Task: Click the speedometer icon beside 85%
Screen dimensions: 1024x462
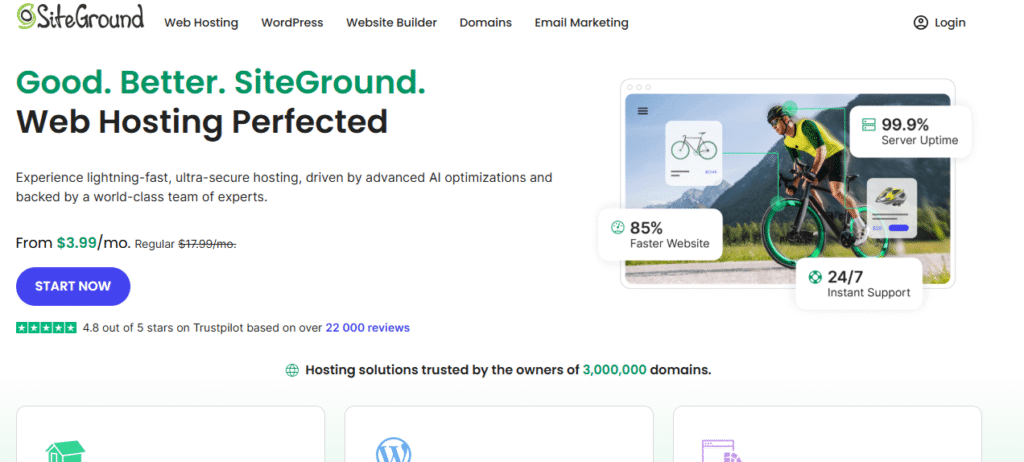Action: pyautogui.click(x=617, y=227)
